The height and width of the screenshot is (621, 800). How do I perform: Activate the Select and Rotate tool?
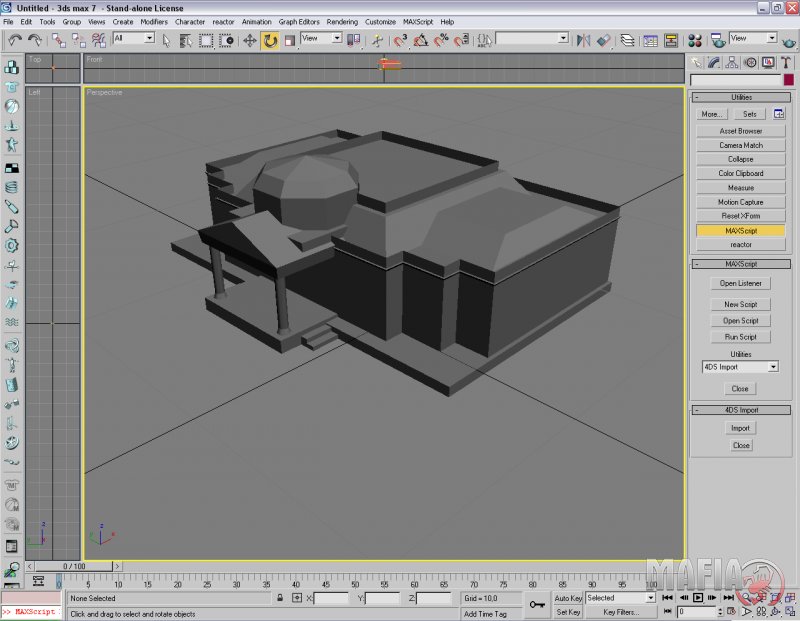click(270, 40)
